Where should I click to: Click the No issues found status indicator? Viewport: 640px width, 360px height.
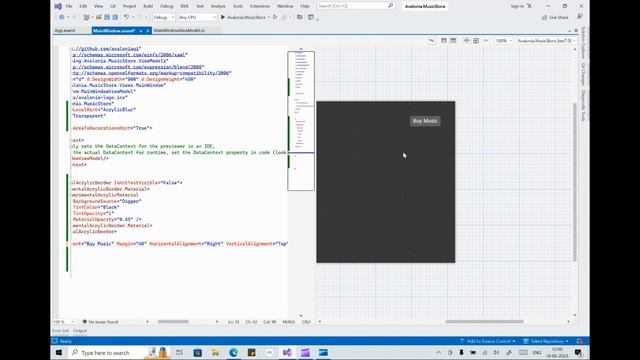pyautogui.click(x=100, y=322)
